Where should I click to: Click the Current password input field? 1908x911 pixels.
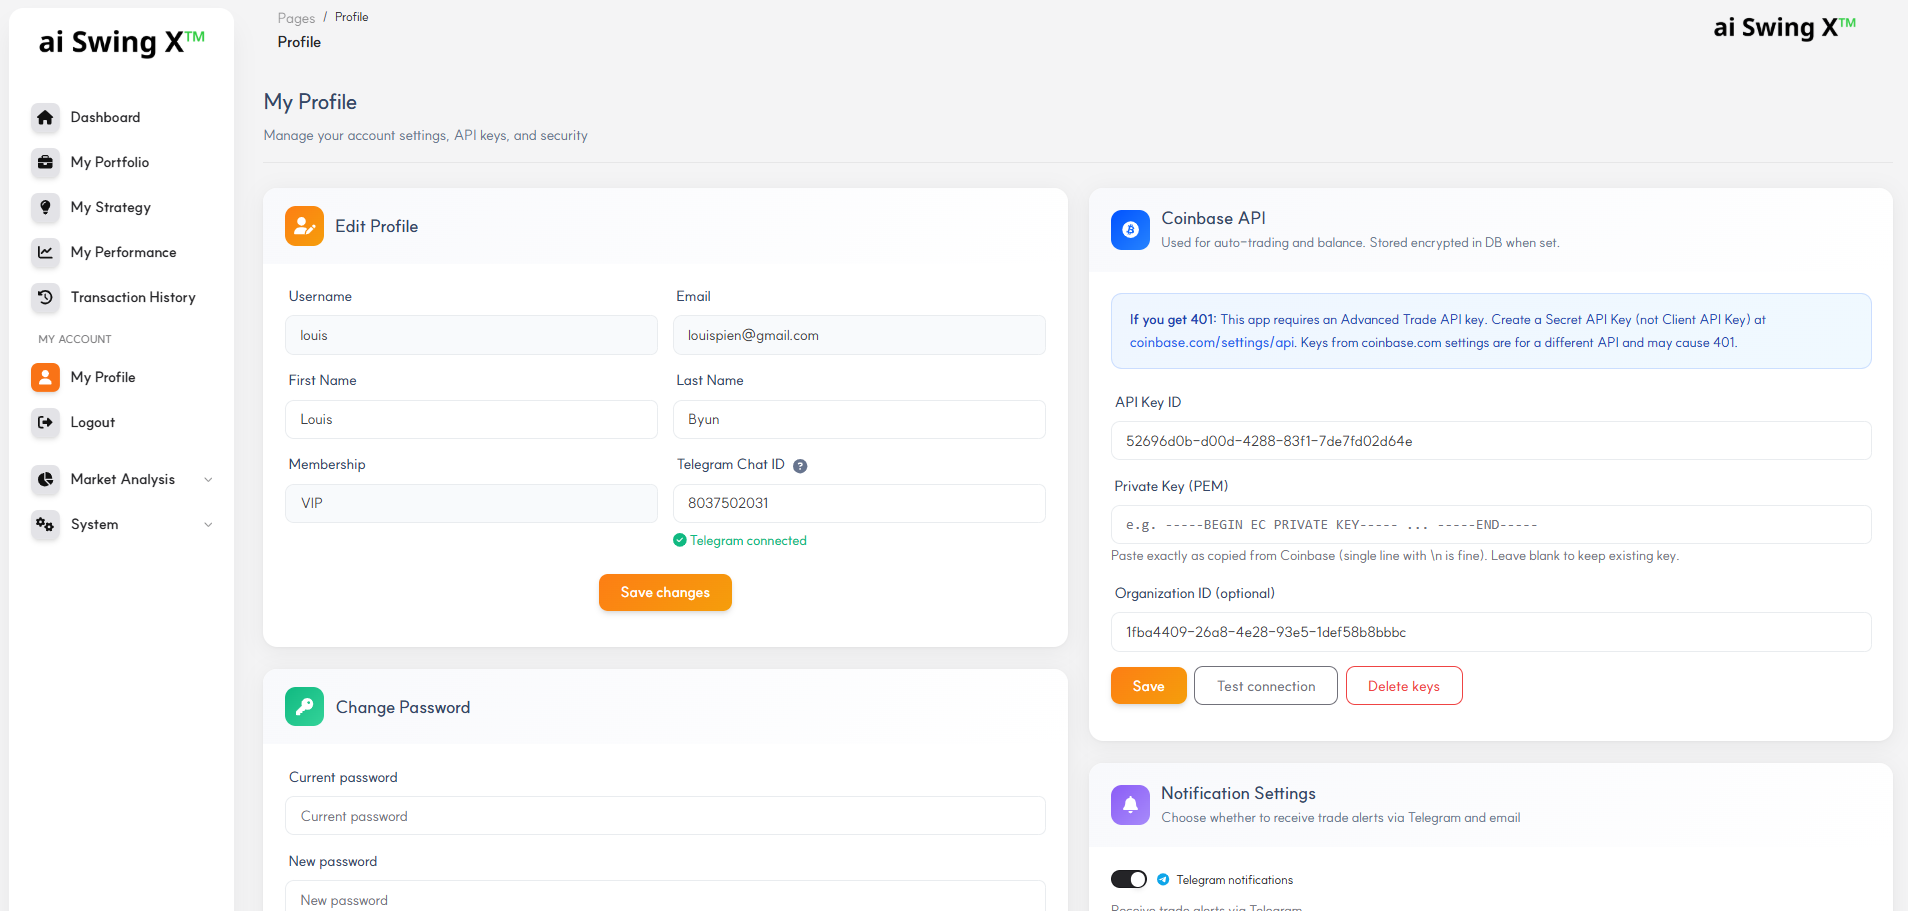664,815
